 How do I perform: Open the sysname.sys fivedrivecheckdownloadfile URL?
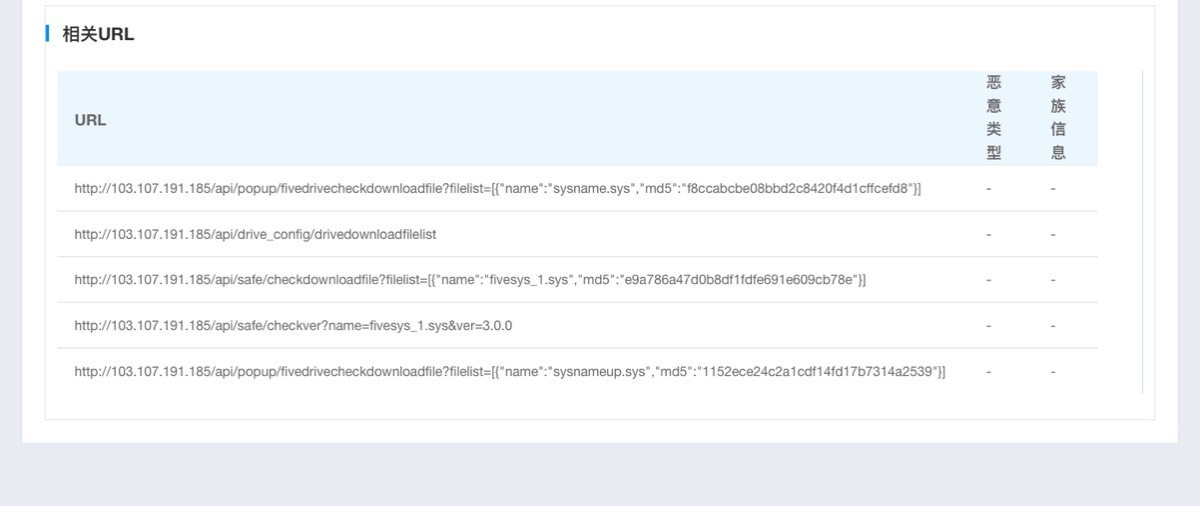(498, 188)
